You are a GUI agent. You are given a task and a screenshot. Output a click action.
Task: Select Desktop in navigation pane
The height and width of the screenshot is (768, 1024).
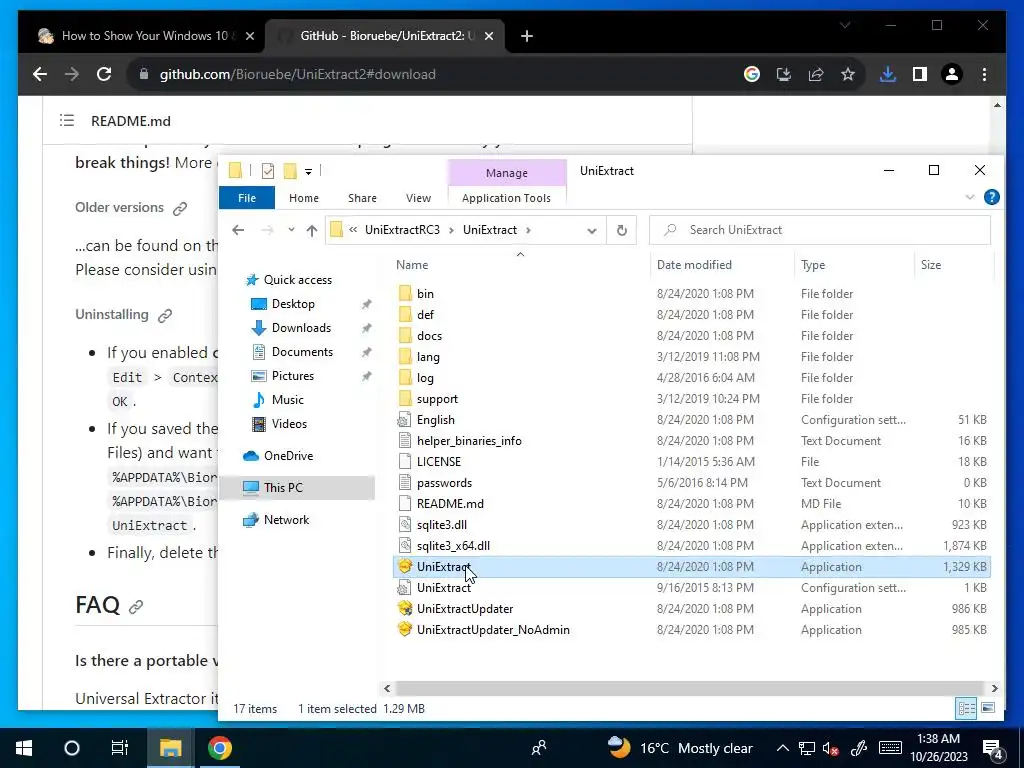tap(293, 304)
